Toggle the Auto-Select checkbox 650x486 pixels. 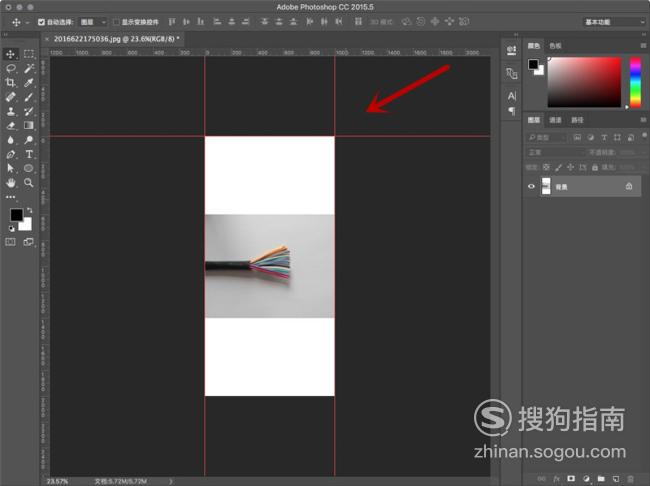(41, 22)
